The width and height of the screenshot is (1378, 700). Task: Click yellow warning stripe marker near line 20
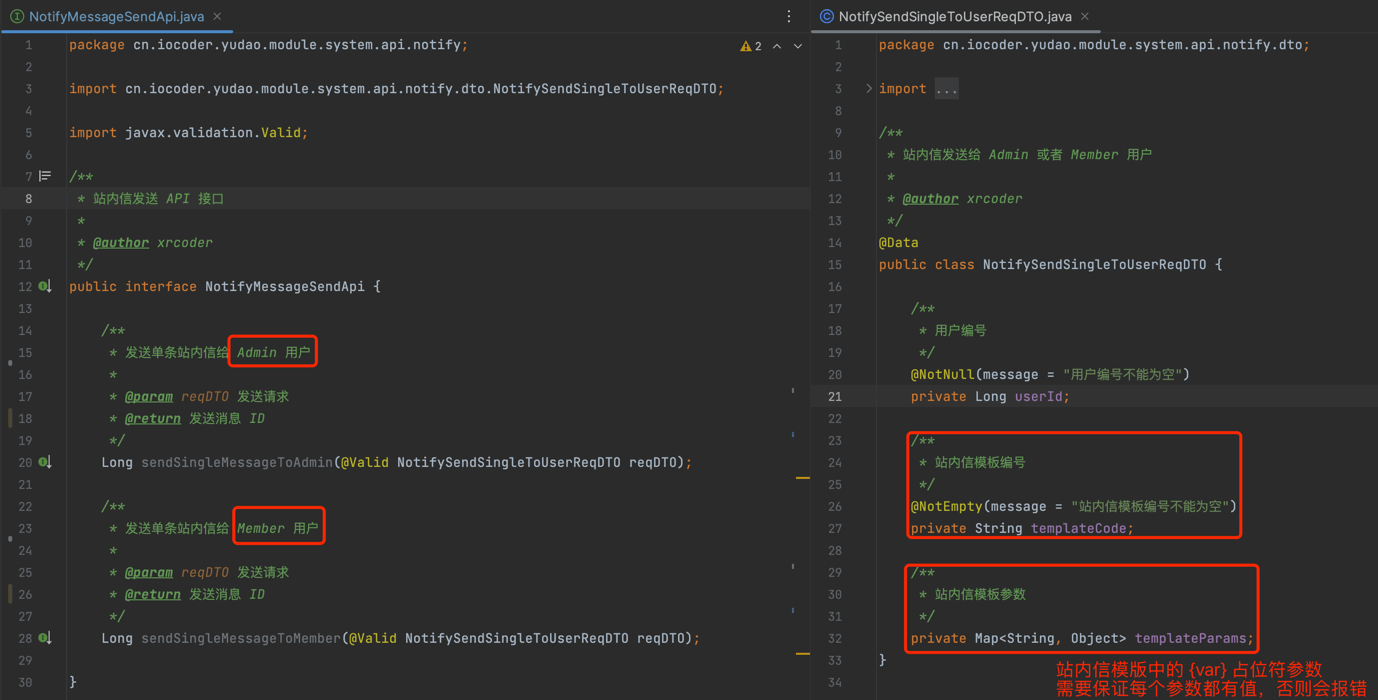[802, 478]
